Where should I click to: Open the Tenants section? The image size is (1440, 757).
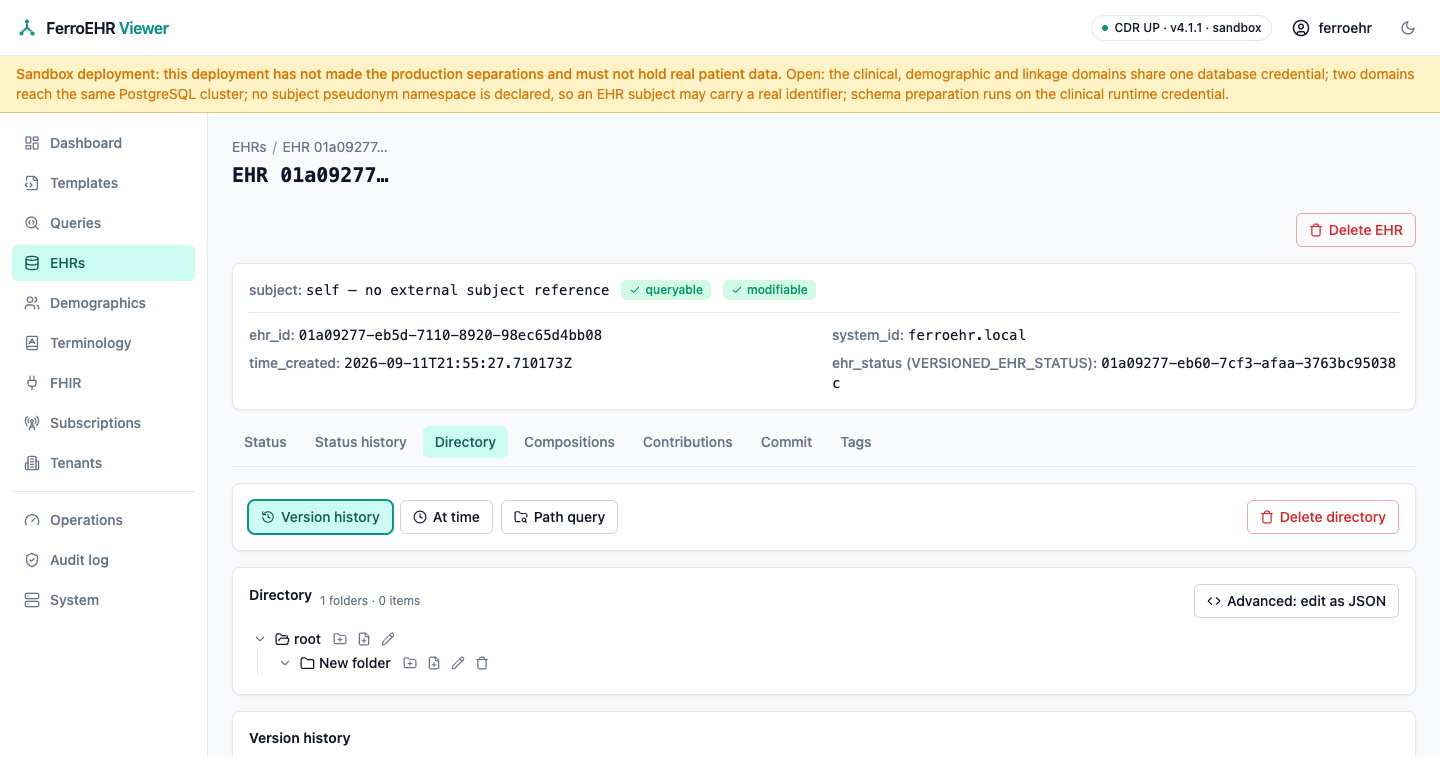103,463
